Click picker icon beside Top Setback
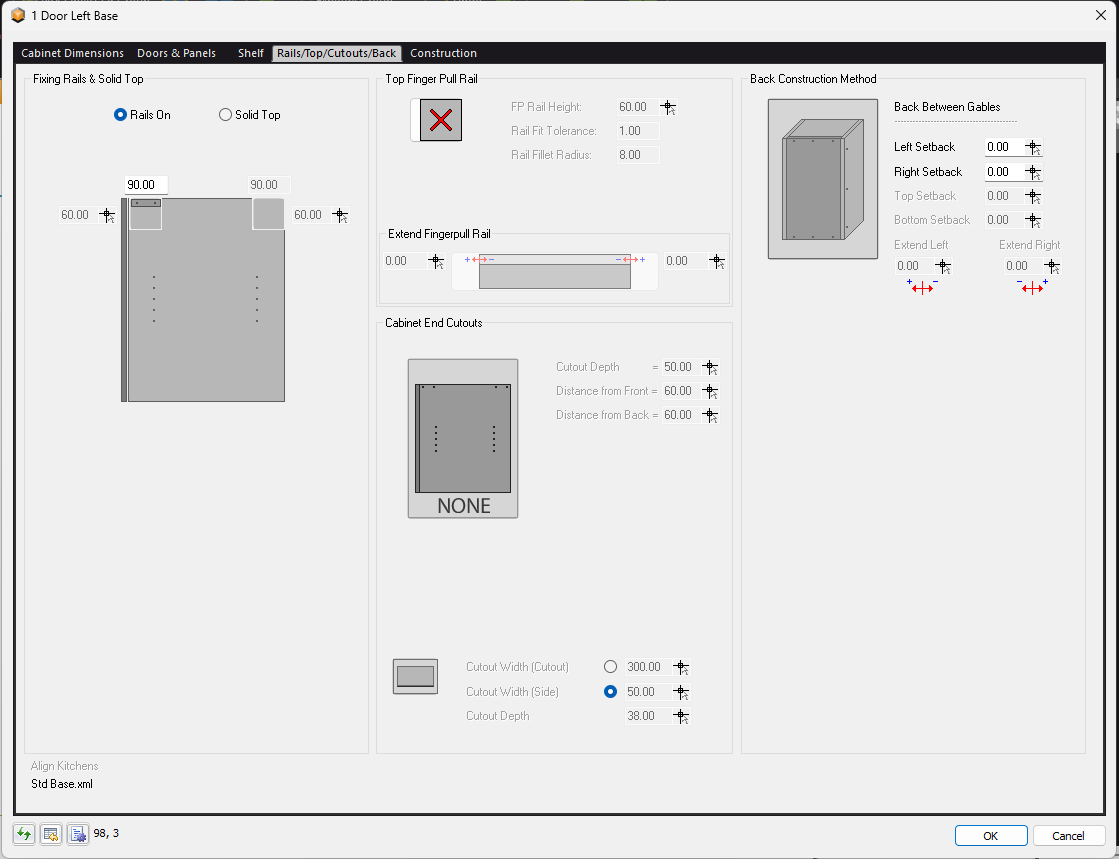 [1033, 196]
